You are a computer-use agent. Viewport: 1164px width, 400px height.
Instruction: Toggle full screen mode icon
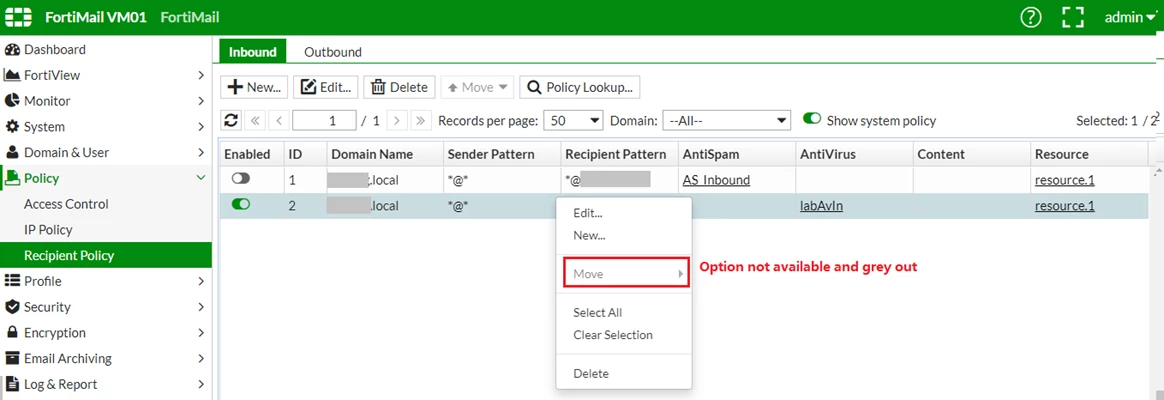point(1073,17)
